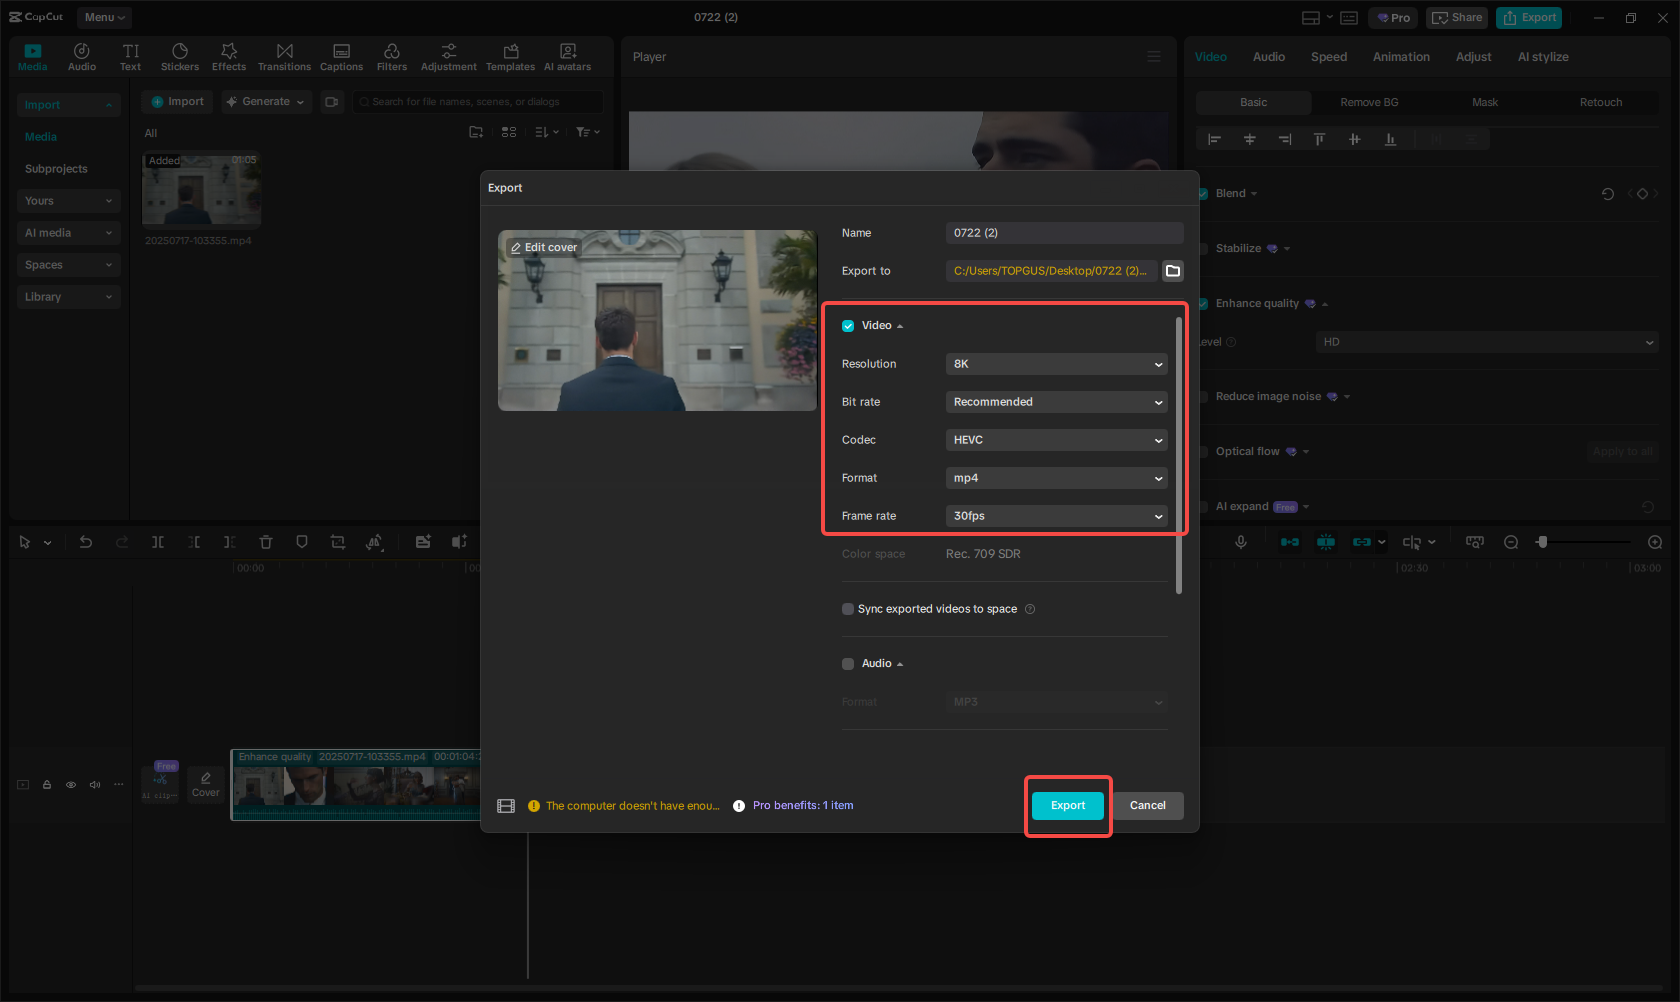This screenshot has height=1002, width=1680.
Task: Enable the Audio export checkbox
Action: (848, 663)
